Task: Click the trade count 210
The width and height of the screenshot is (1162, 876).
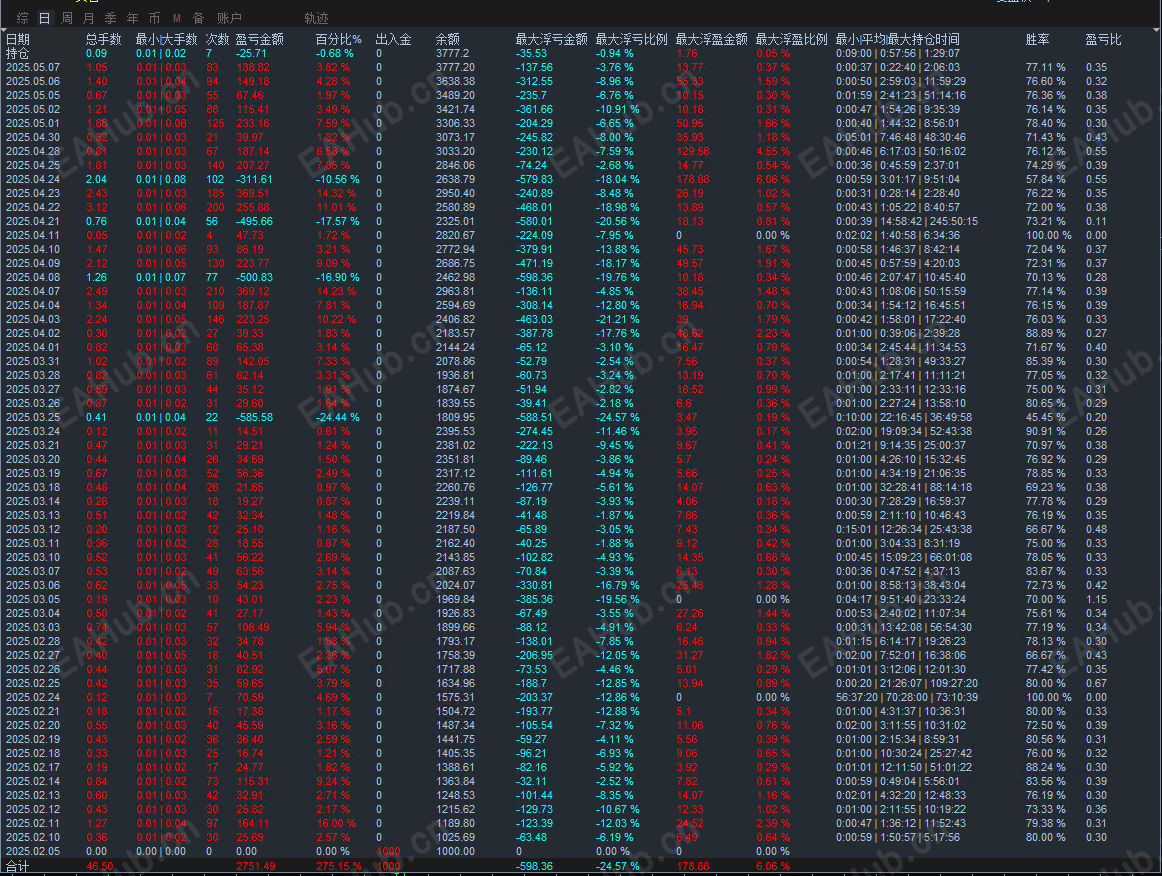Action: tap(216, 291)
